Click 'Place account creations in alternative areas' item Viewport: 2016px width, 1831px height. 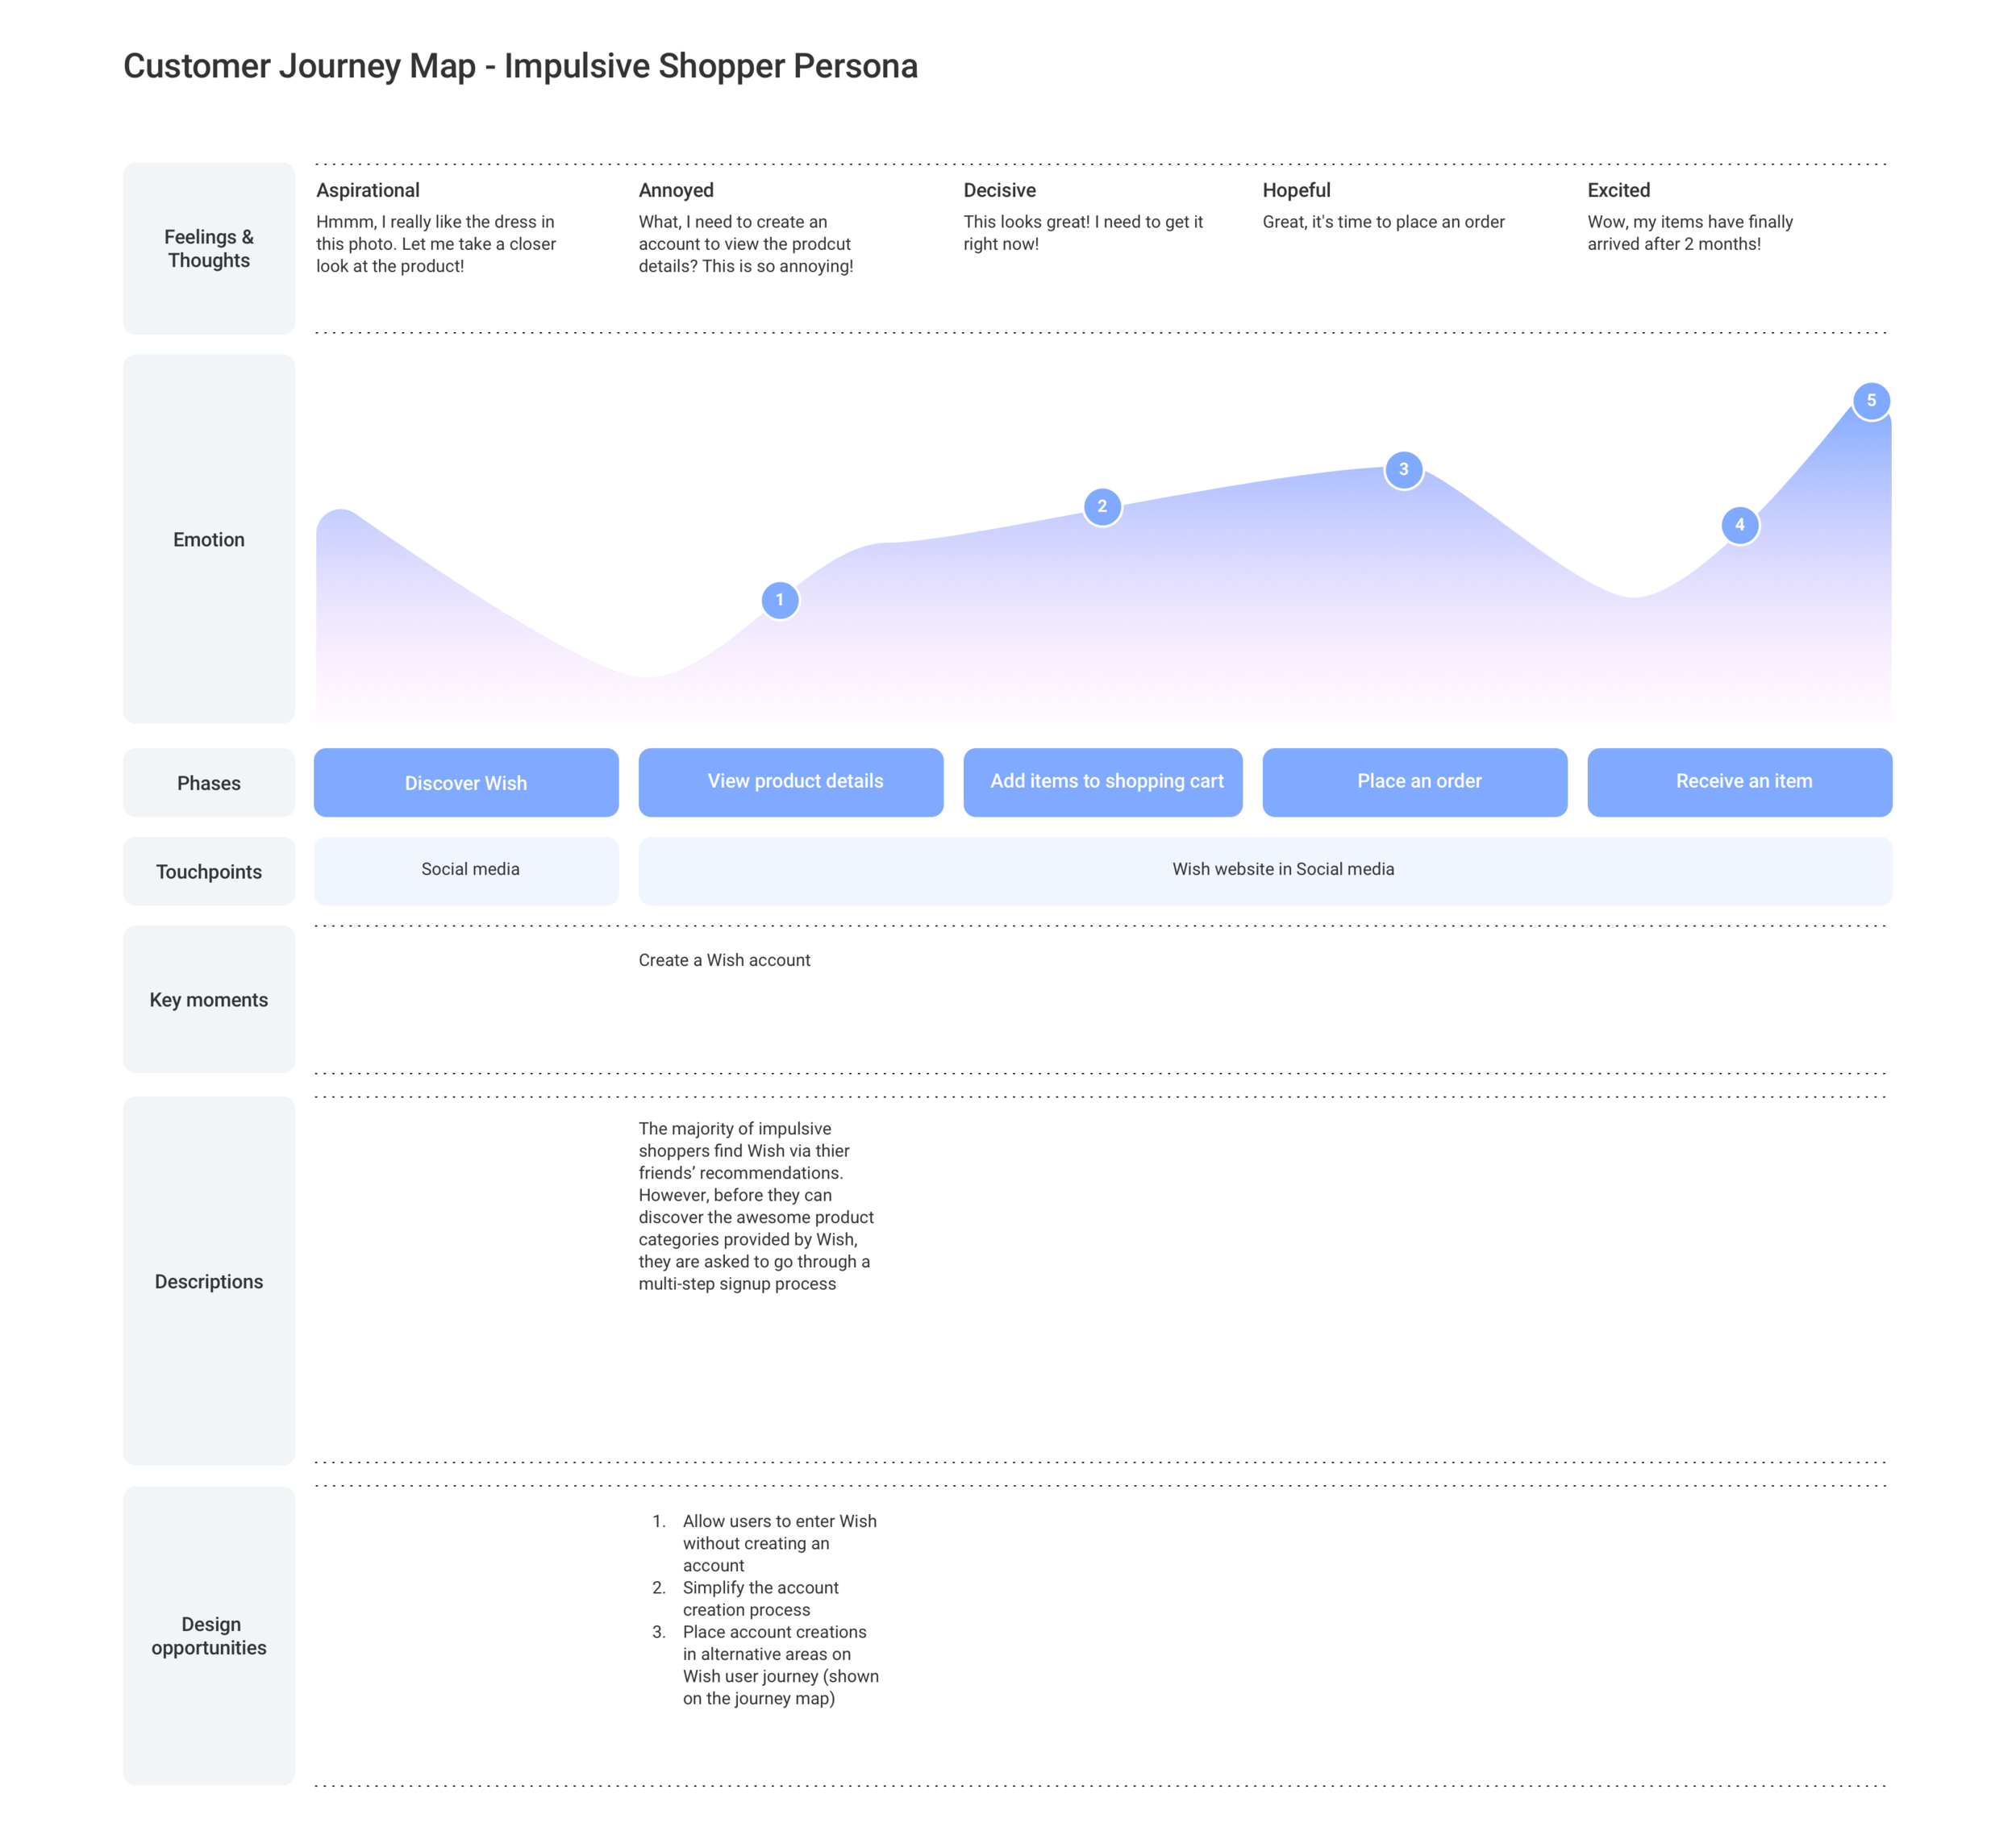pos(766,1665)
